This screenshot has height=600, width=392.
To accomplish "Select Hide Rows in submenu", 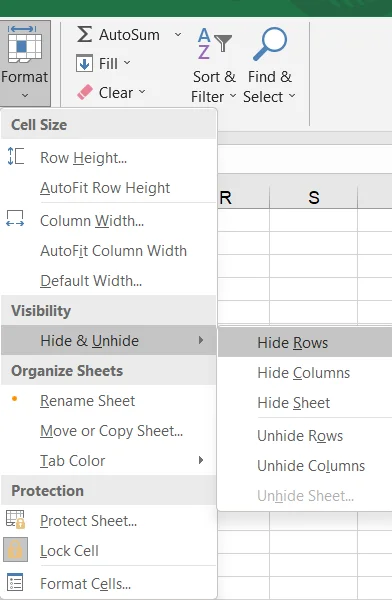I will coord(305,342).
